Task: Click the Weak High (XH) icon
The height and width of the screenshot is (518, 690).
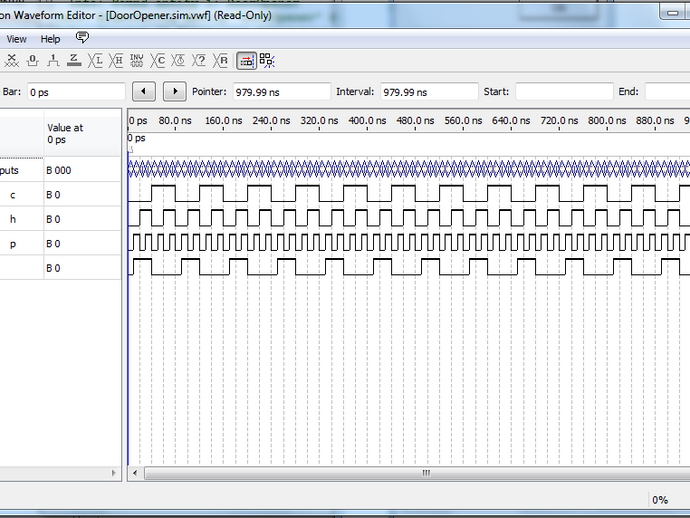Action: [116, 61]
